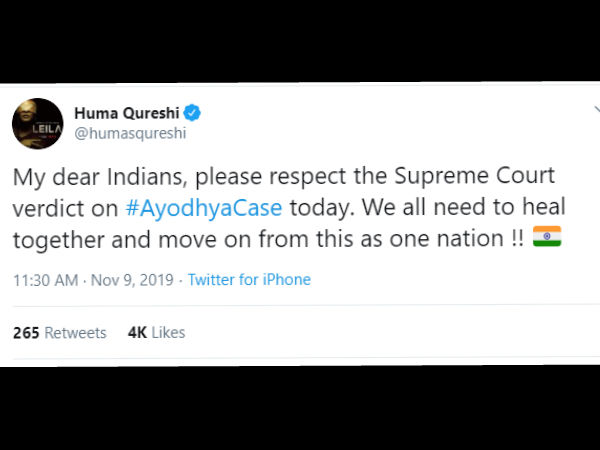
Task: Open the @humasqureshi handle
Action: (130, 134)
